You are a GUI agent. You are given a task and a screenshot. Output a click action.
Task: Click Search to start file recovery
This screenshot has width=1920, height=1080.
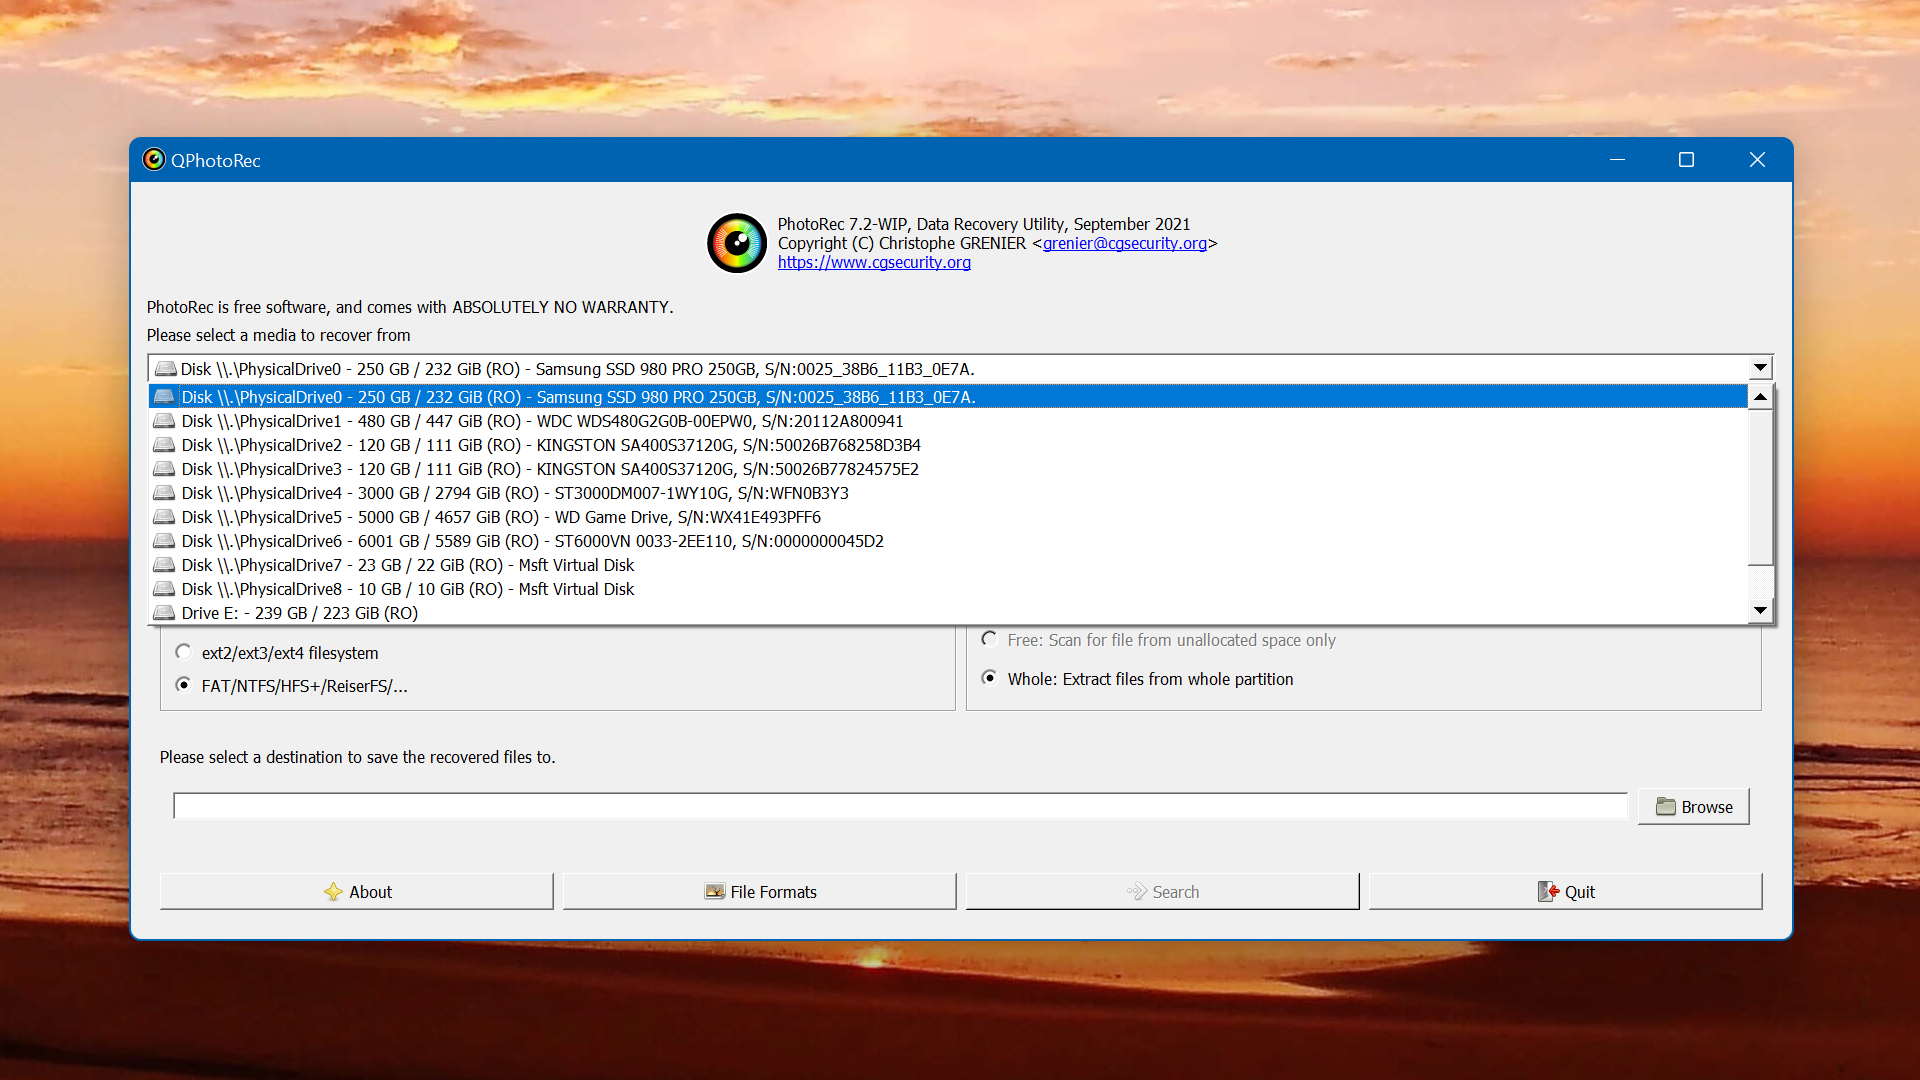[x=1163, y=891]
